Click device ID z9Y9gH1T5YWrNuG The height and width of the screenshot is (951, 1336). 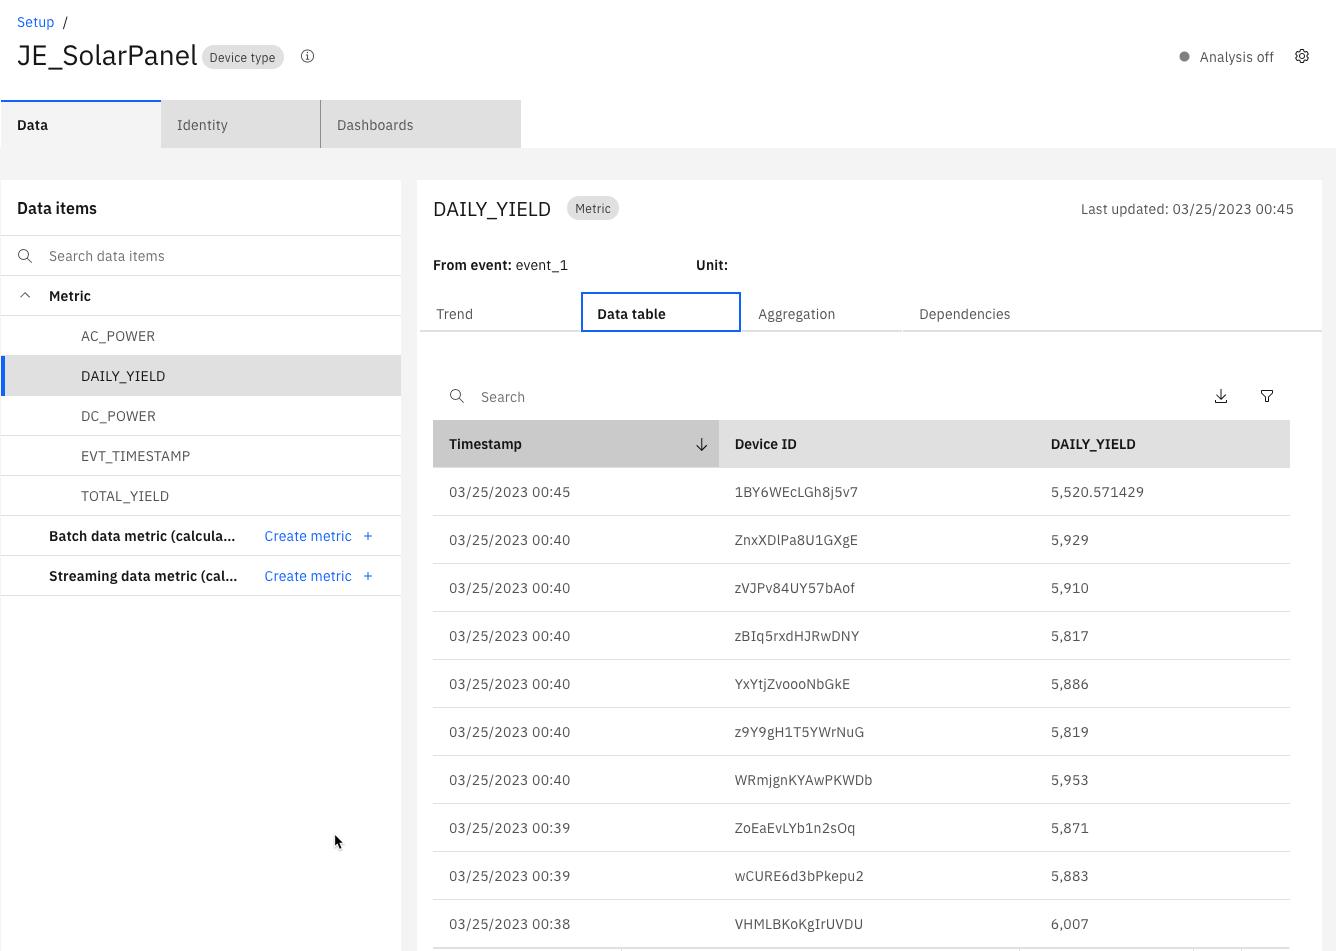[x=799, y=732]
